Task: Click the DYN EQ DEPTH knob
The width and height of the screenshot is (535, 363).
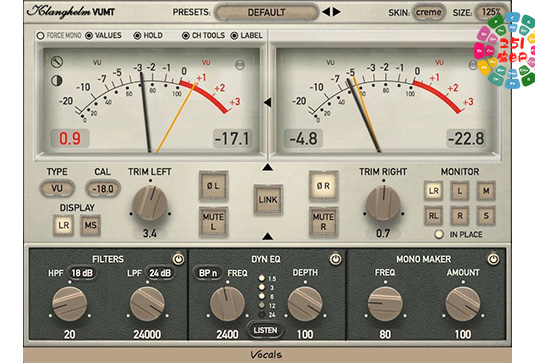Action: tap(305, 304)
